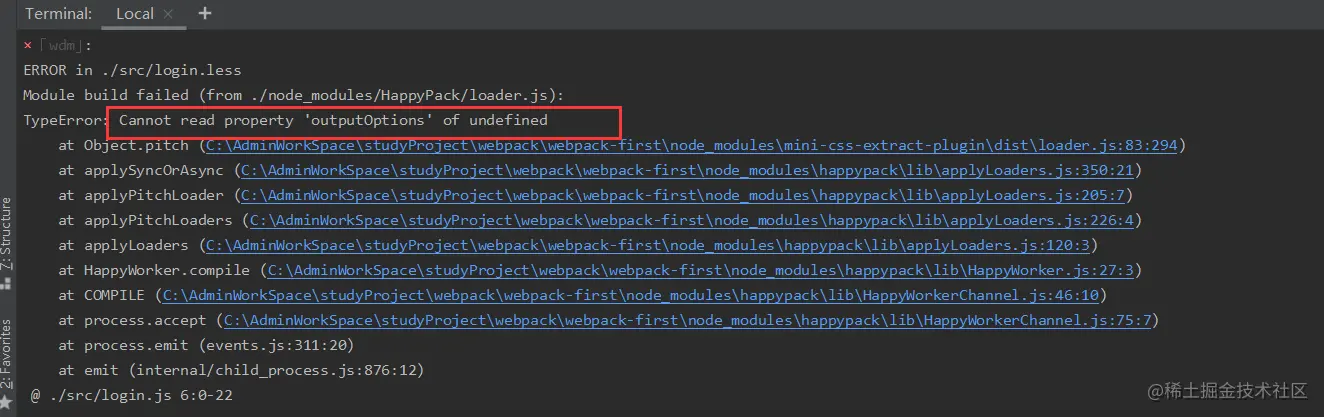This screenshot has width=1324, height=417.
Task: Click 'at emit (internal/child_process.js:876:12)' line
Action: click(x=241, y=371)
